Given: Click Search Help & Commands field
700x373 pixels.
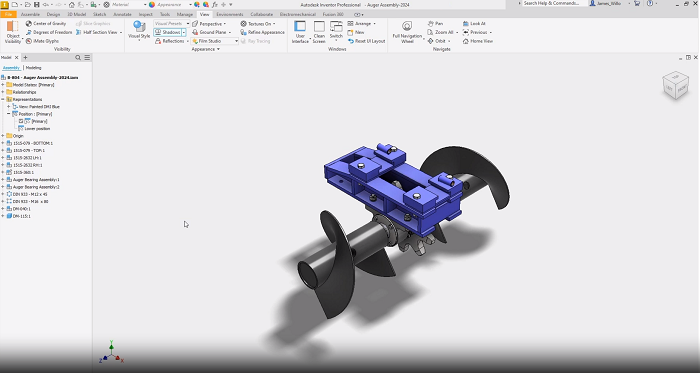Looking at the screenshot, I should coord(551,3).
